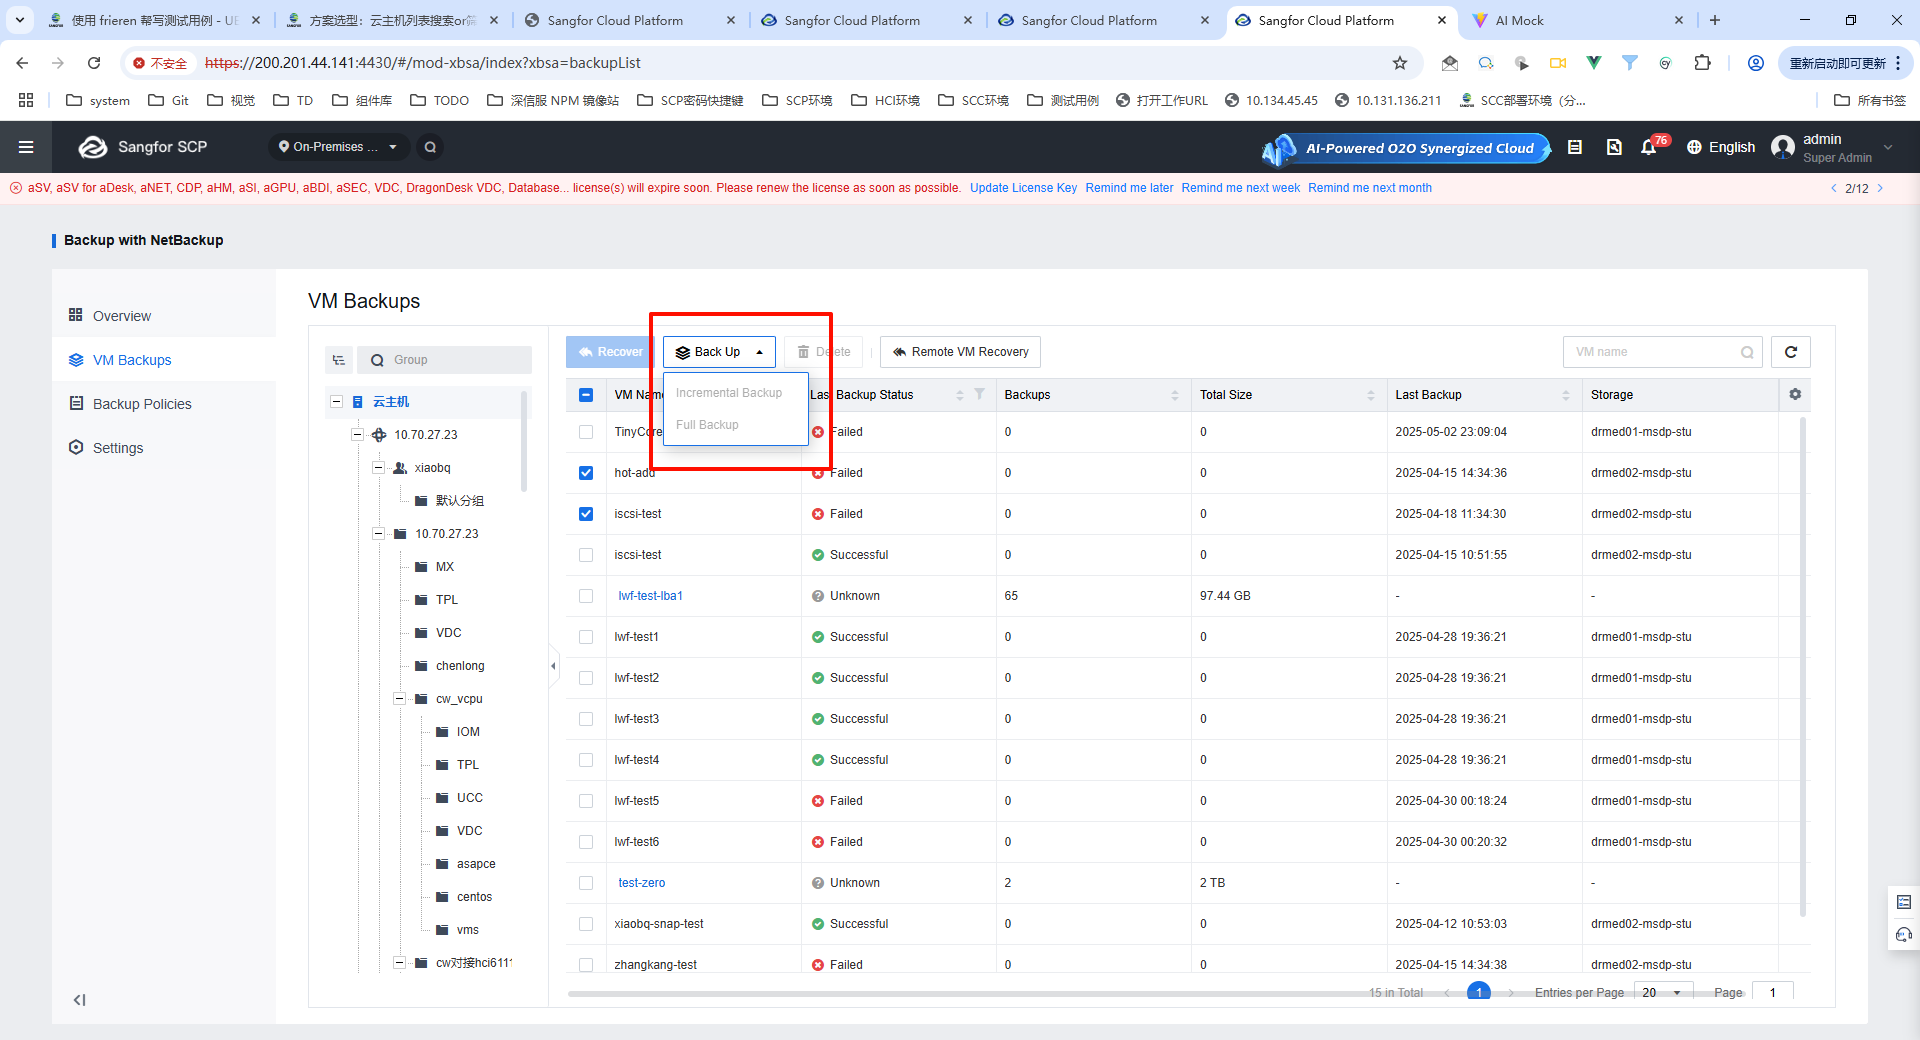
Task: Go to next license notice
Action: point(1880,188)
